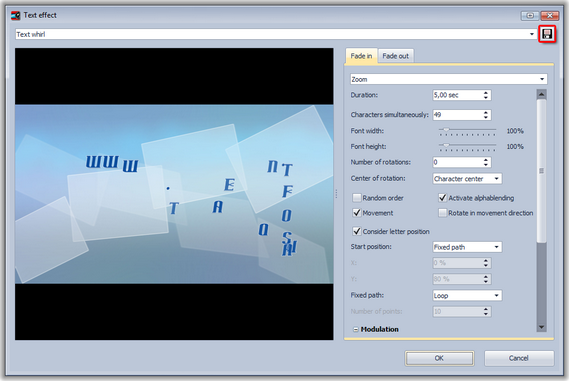This screenshot has height=381, width=569.
Task: Click the scrollbar down arrow
Action: click(x=541, y=327)
